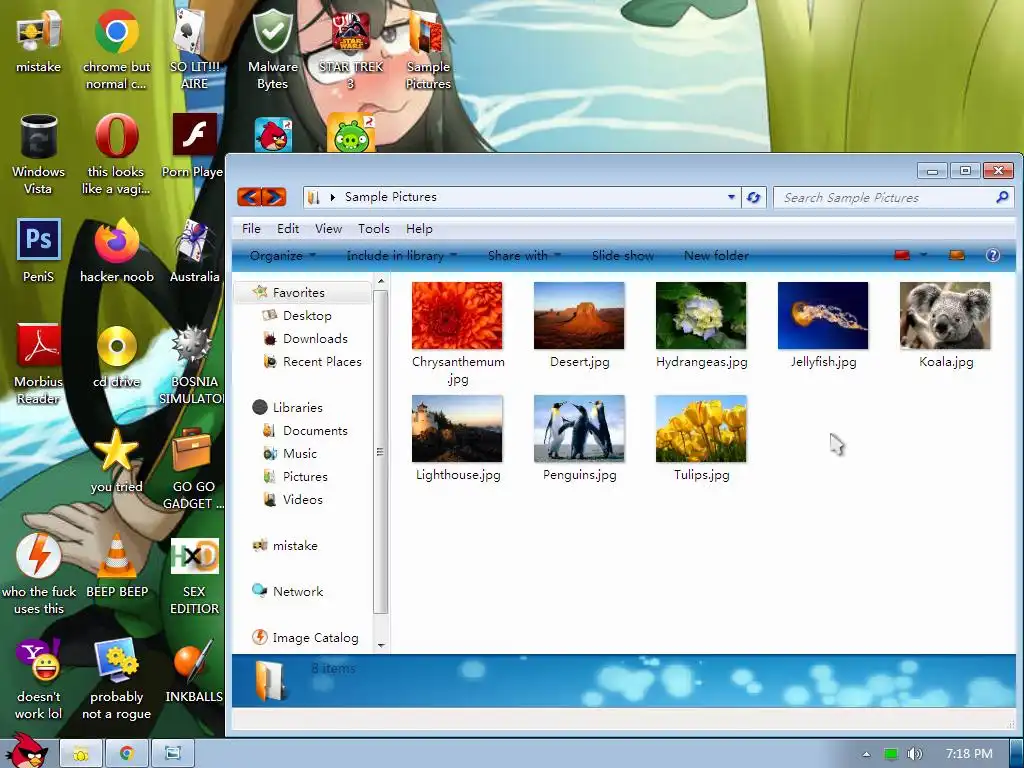Open the change view dropdown arrow

pos(923,255)
